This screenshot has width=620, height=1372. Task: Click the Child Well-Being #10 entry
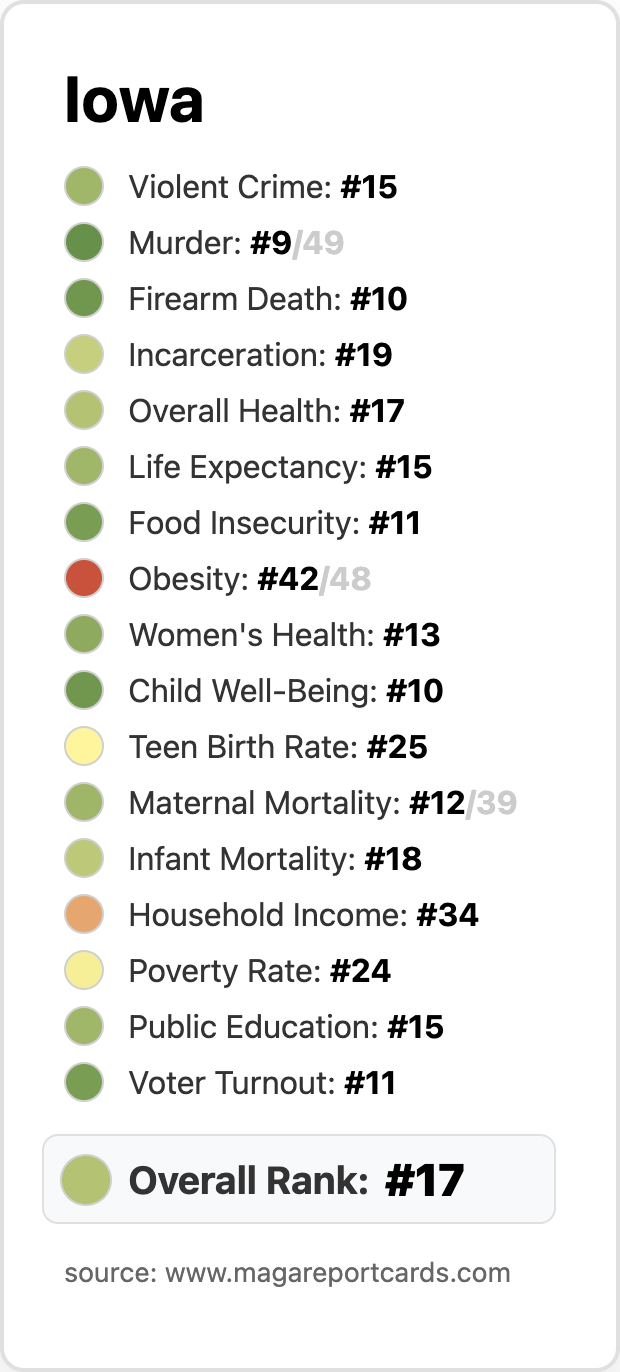pos(254,691)
